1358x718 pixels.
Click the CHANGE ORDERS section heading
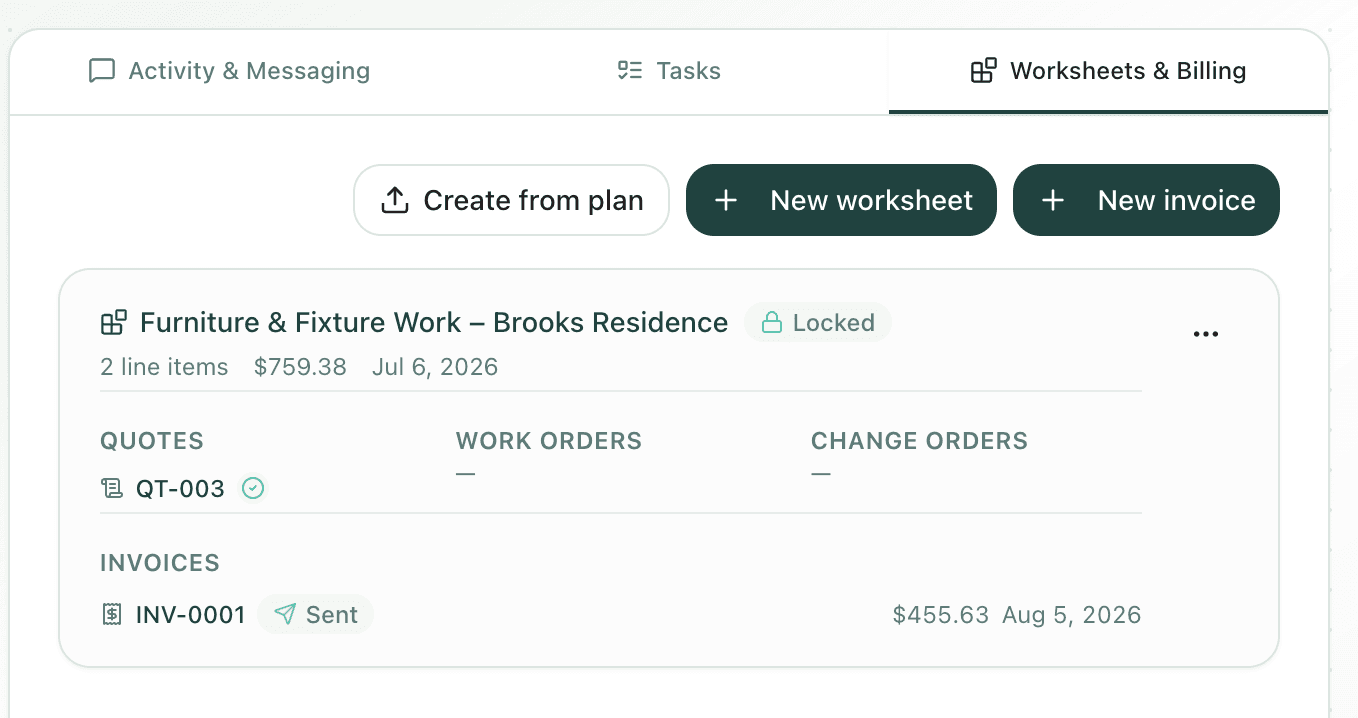coord(919,441)
